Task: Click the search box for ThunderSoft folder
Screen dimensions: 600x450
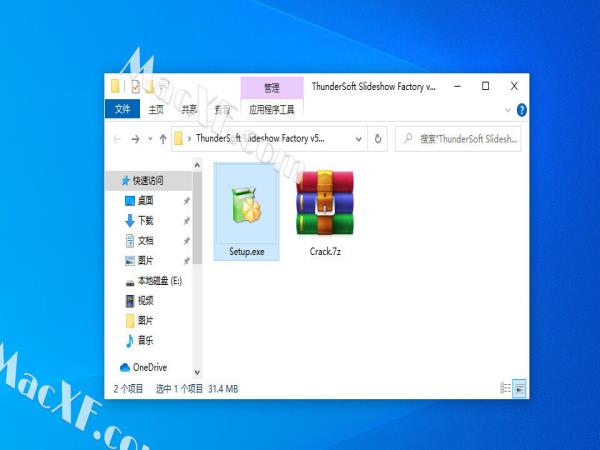Action: tap(458, 139)
